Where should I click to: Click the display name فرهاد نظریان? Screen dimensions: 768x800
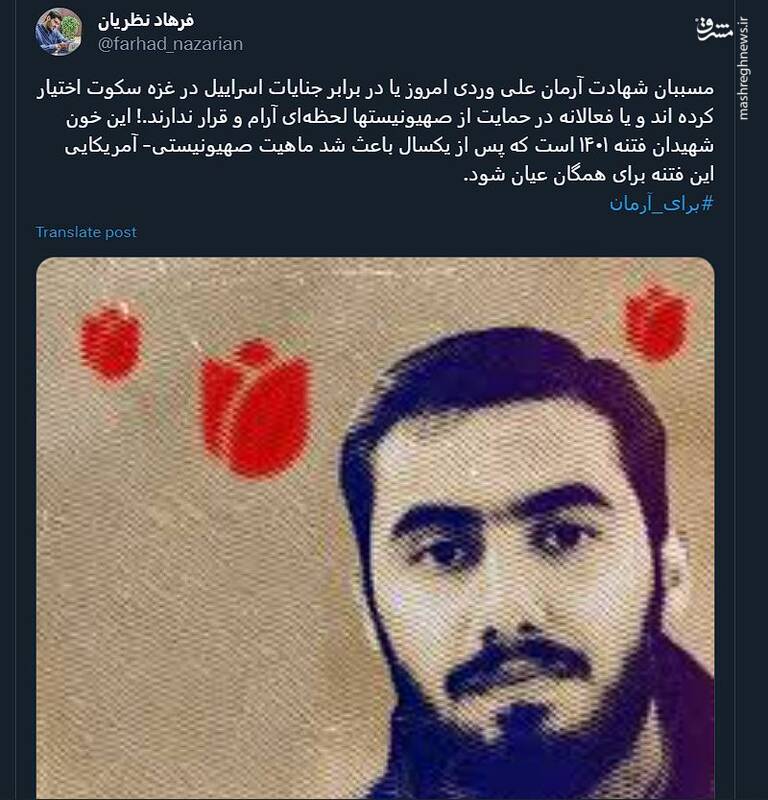coord(146,21)
